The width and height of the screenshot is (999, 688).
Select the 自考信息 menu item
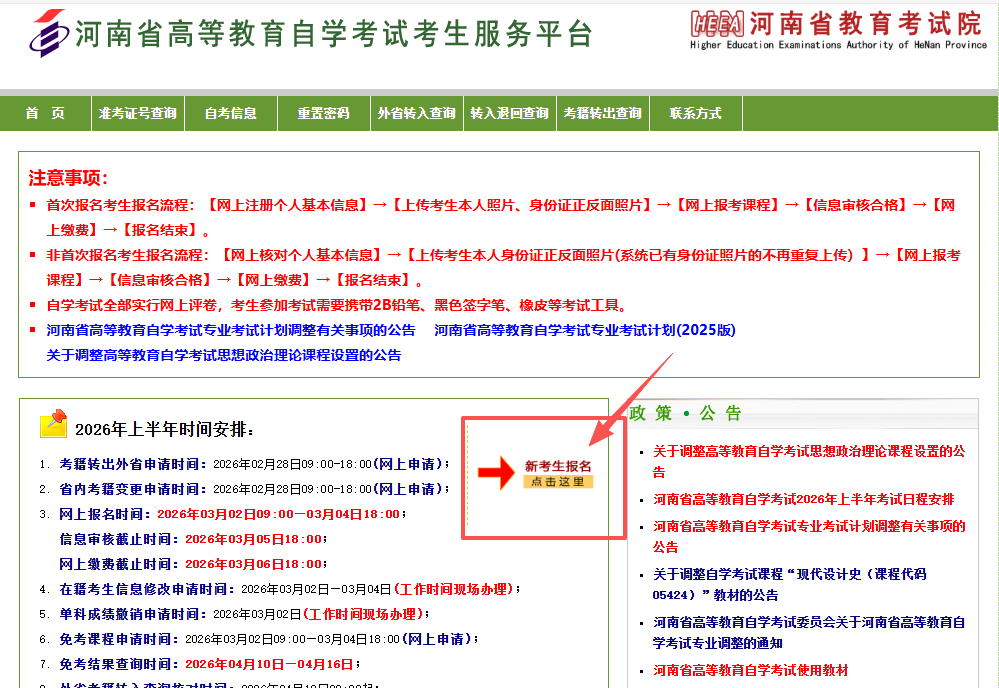click(x=231, y=113)
